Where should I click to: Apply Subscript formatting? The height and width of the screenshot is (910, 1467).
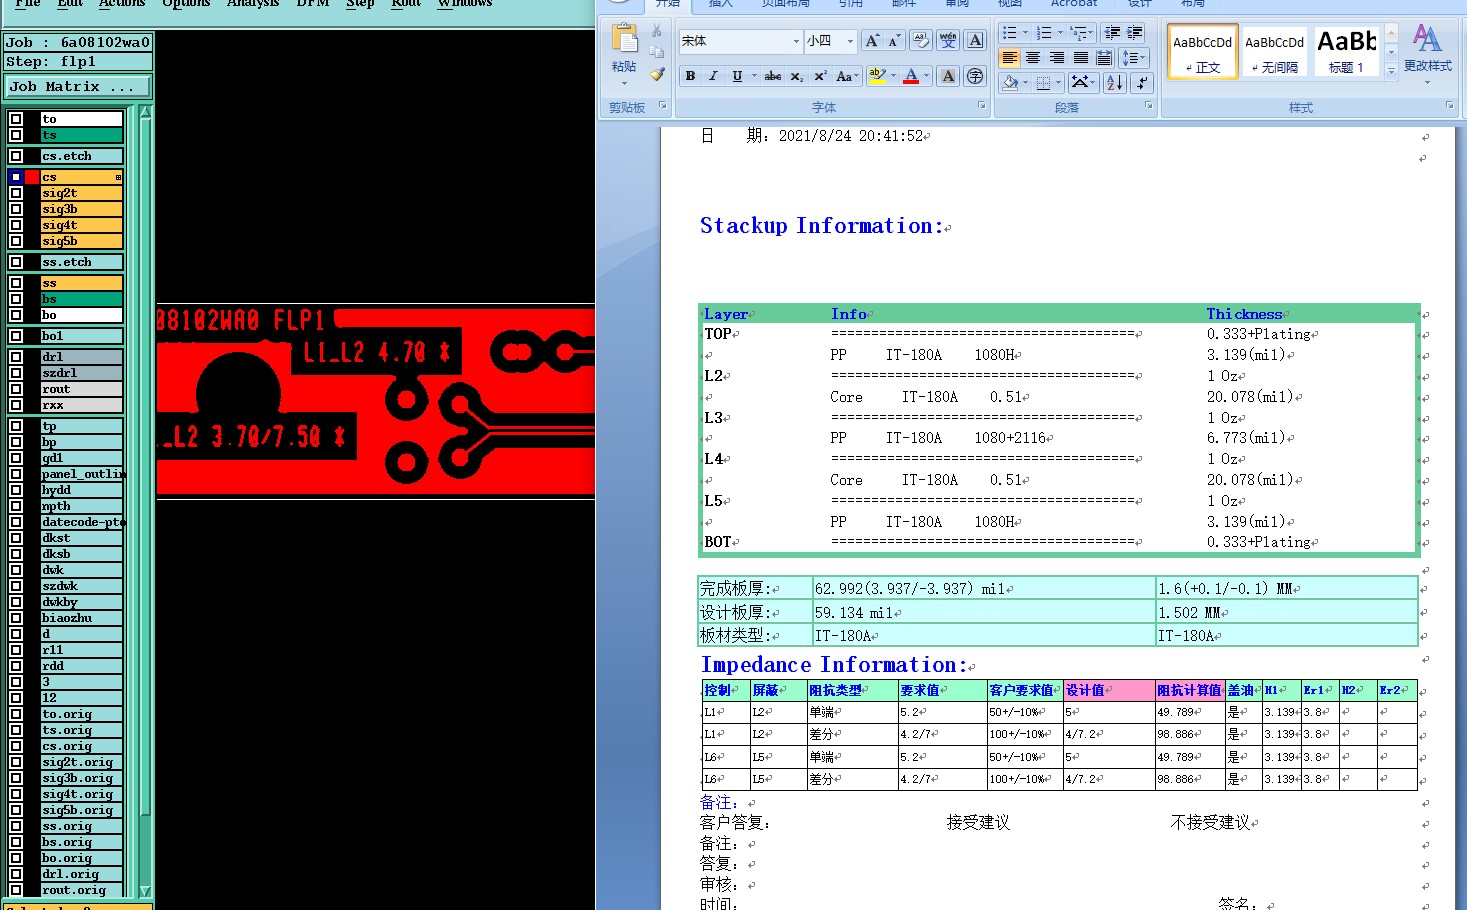796,76
